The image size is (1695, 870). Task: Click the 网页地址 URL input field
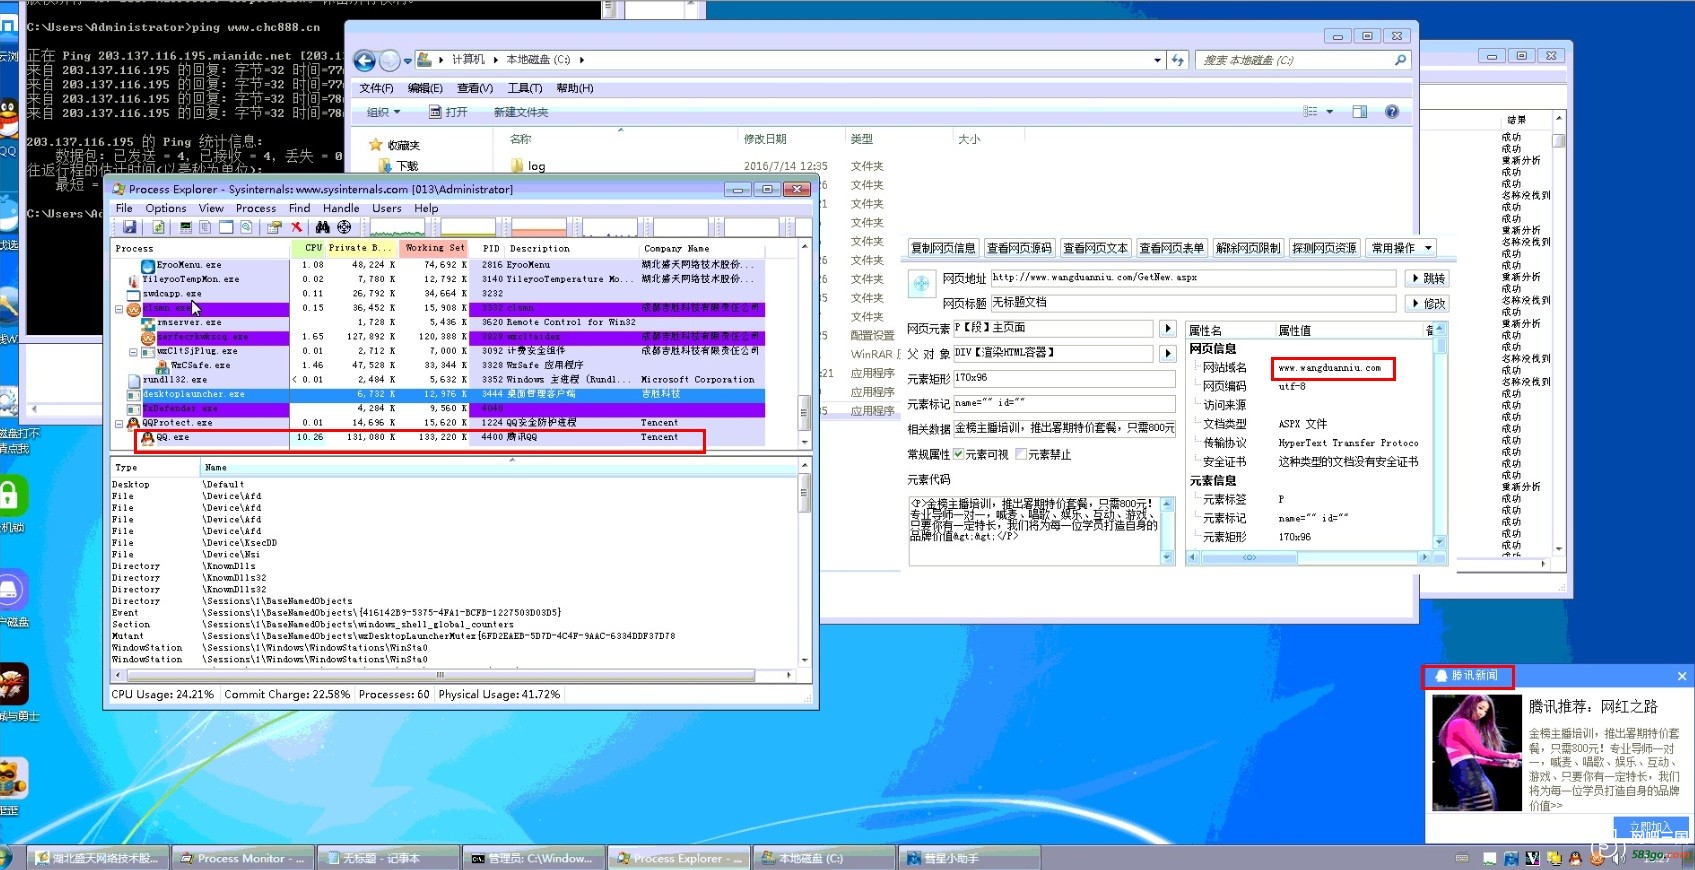(x=1193, y=278)
